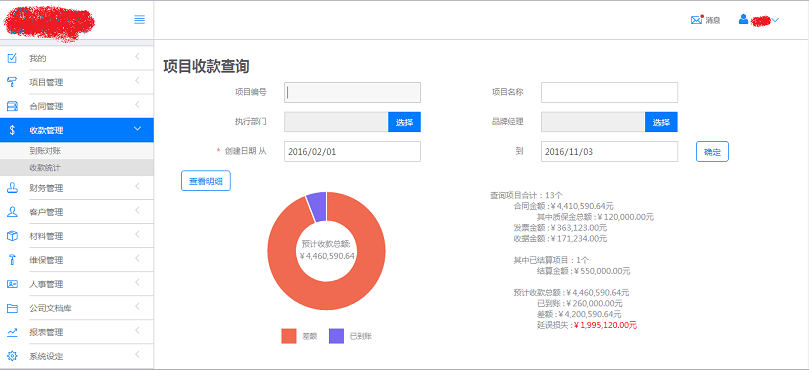Select the 收款统计 submenu item
The width and height of the screenshot is (809, 370).
click(77, 167)
